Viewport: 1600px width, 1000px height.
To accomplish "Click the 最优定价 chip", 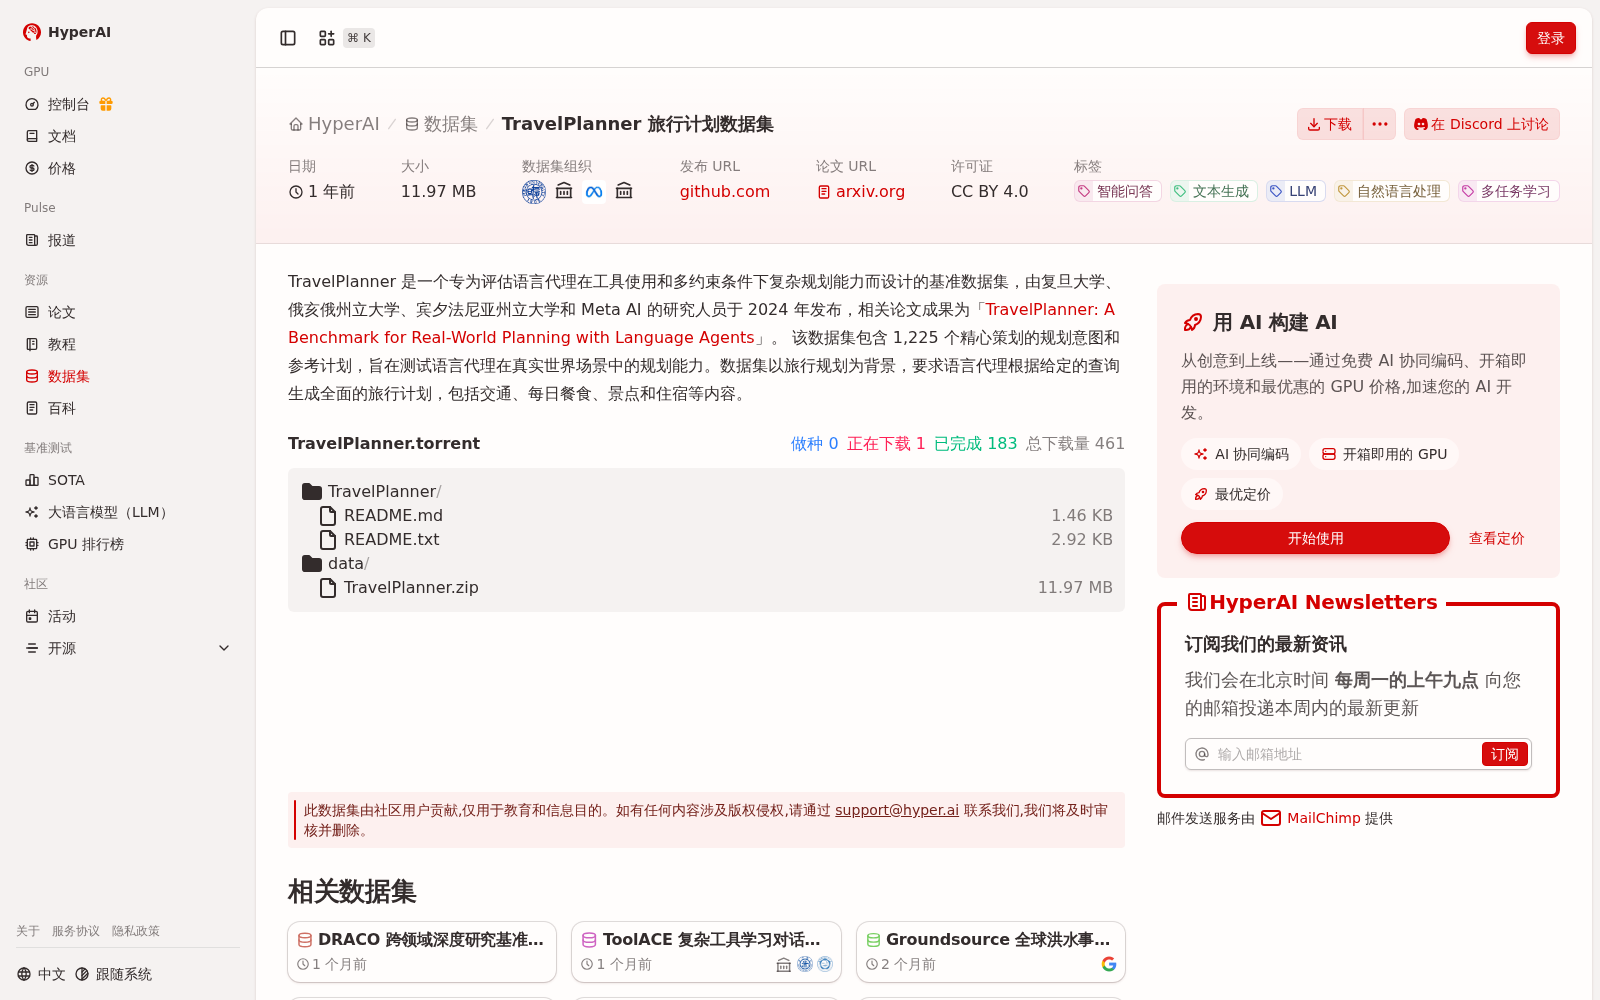I will pos(1232,494).
